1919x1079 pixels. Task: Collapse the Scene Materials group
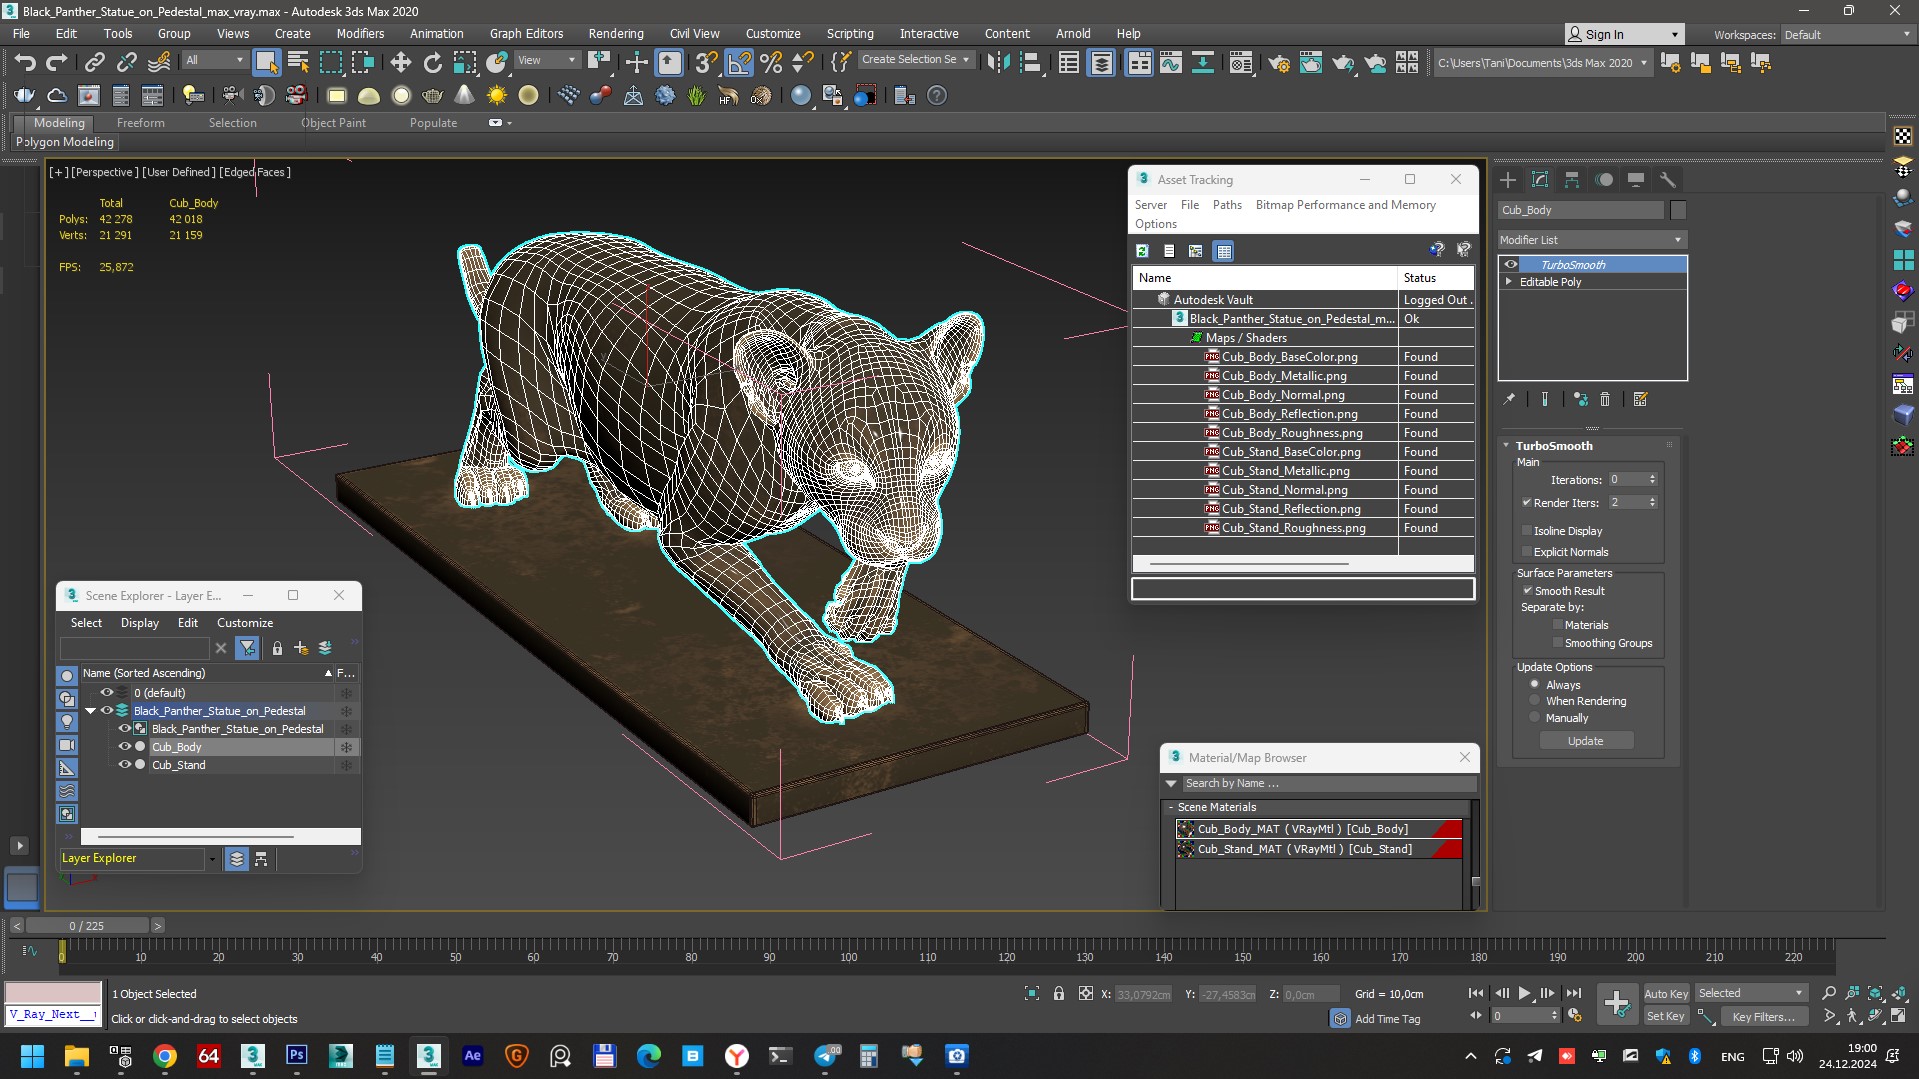coord(1171,807)
